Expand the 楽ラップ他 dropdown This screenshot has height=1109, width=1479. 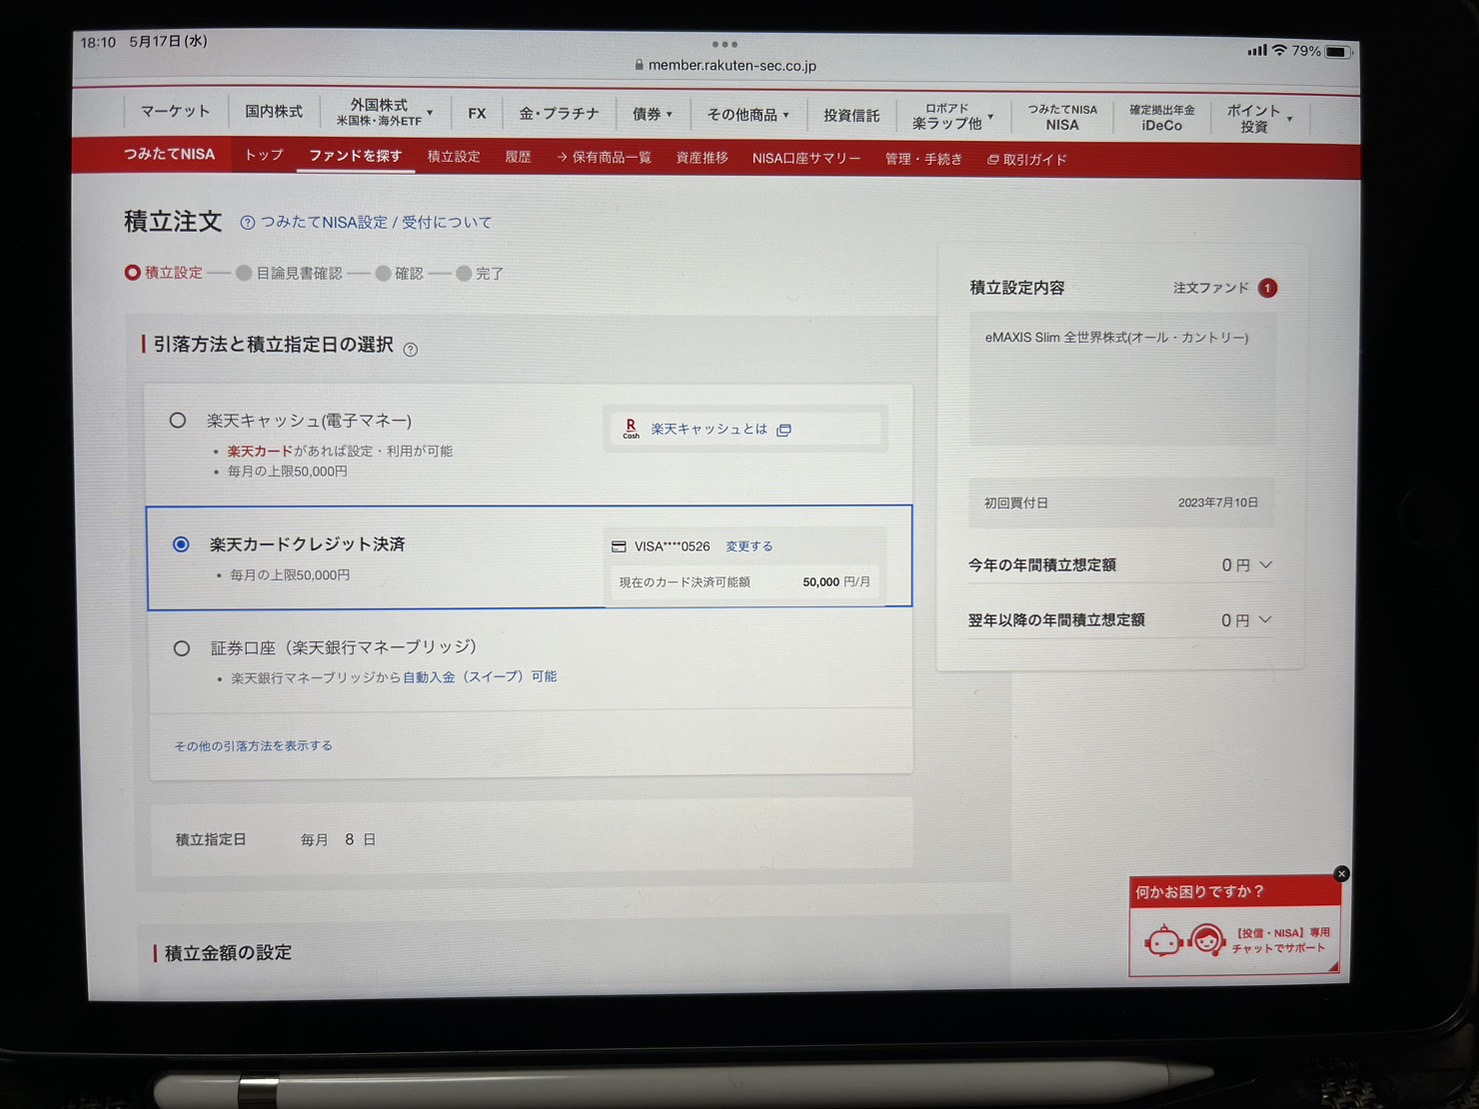click(952, 117)
